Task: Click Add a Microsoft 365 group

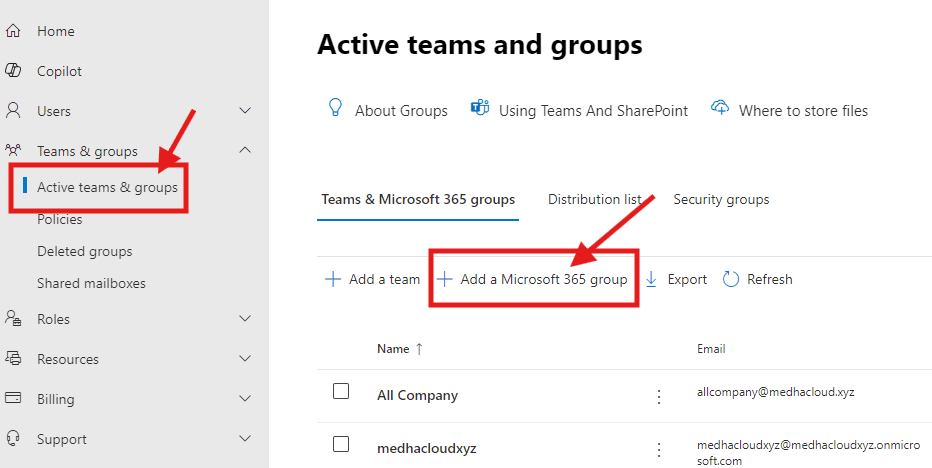Action: pos(533,279)
